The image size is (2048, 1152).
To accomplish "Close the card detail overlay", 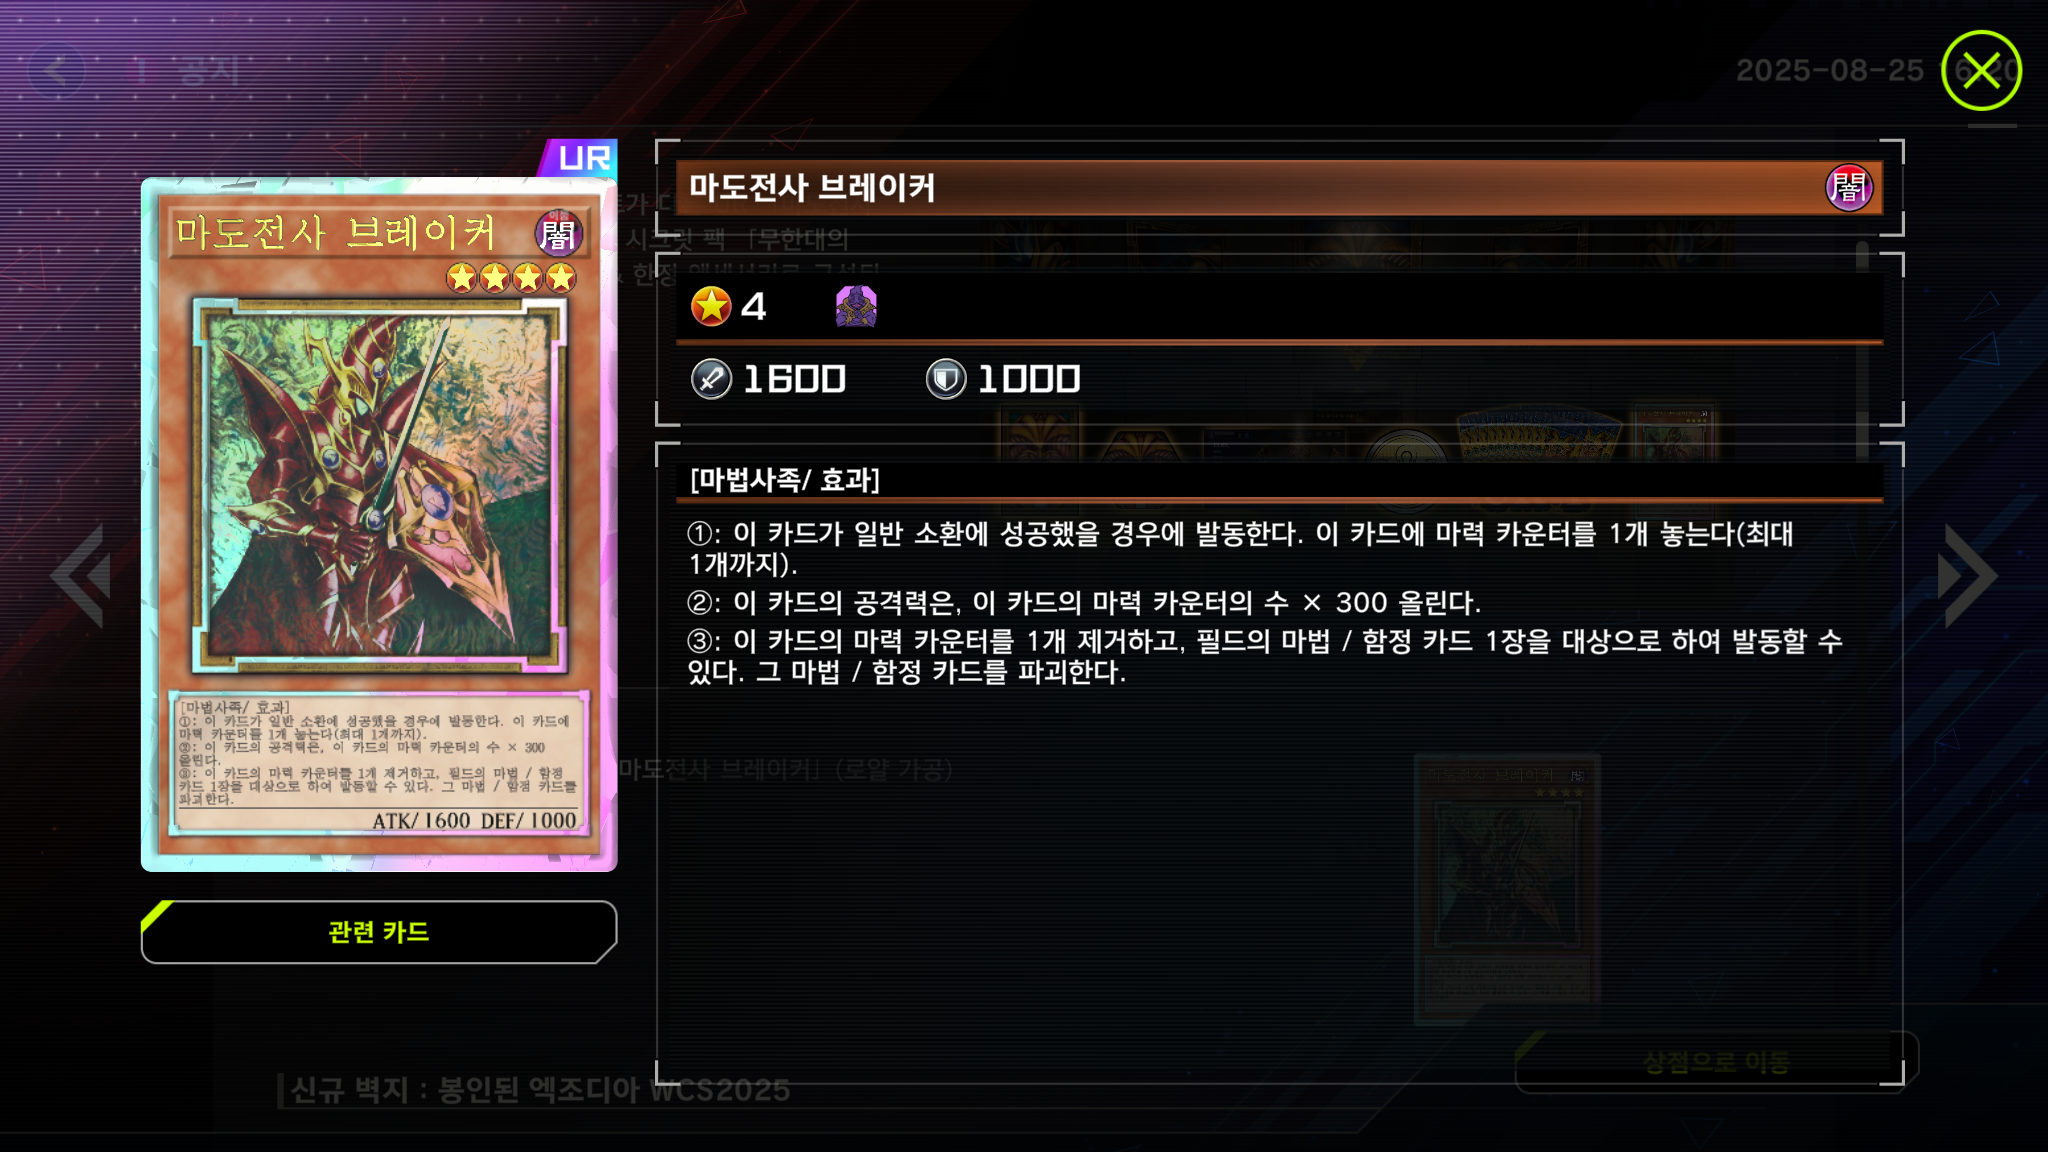I will (x=1981, y=70).
